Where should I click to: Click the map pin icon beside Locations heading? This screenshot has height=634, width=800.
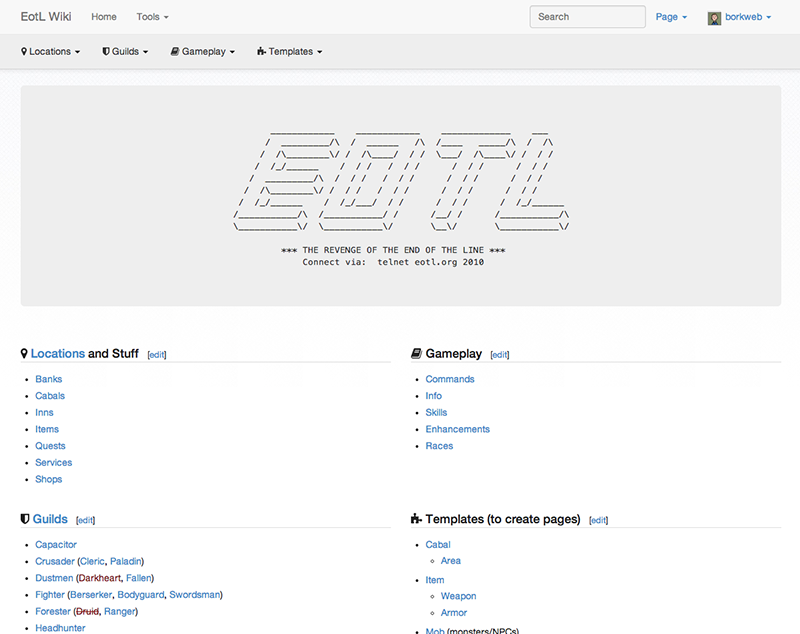(24, 353)
